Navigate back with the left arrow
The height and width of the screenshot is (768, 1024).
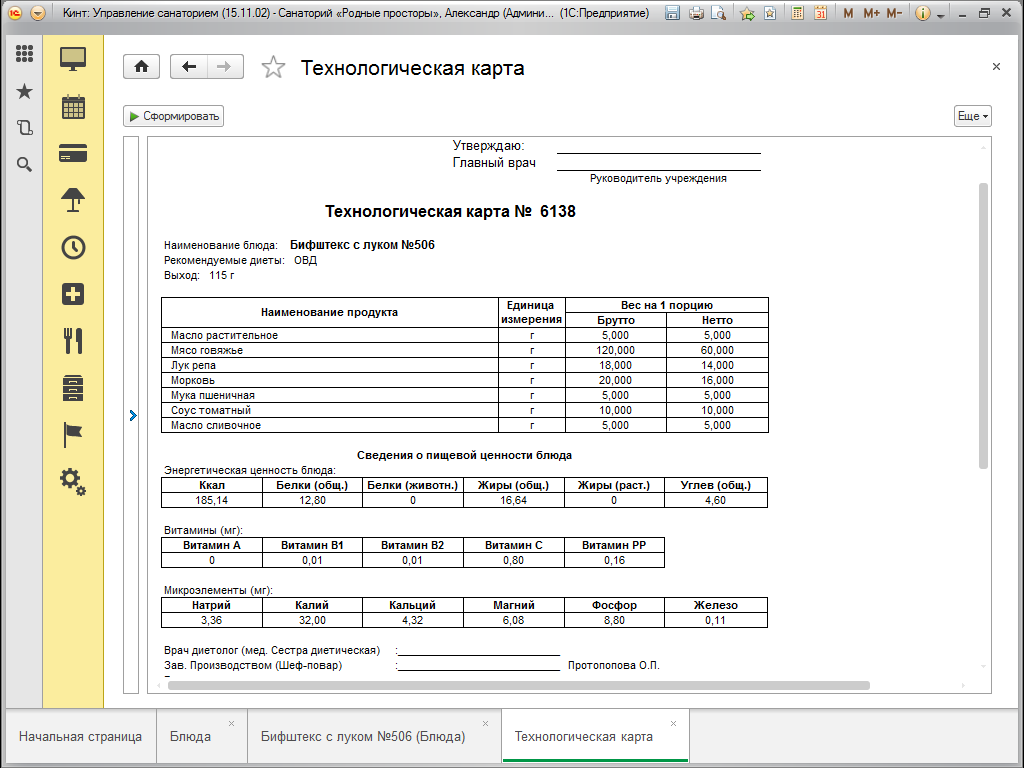click(x=189, y=67)
